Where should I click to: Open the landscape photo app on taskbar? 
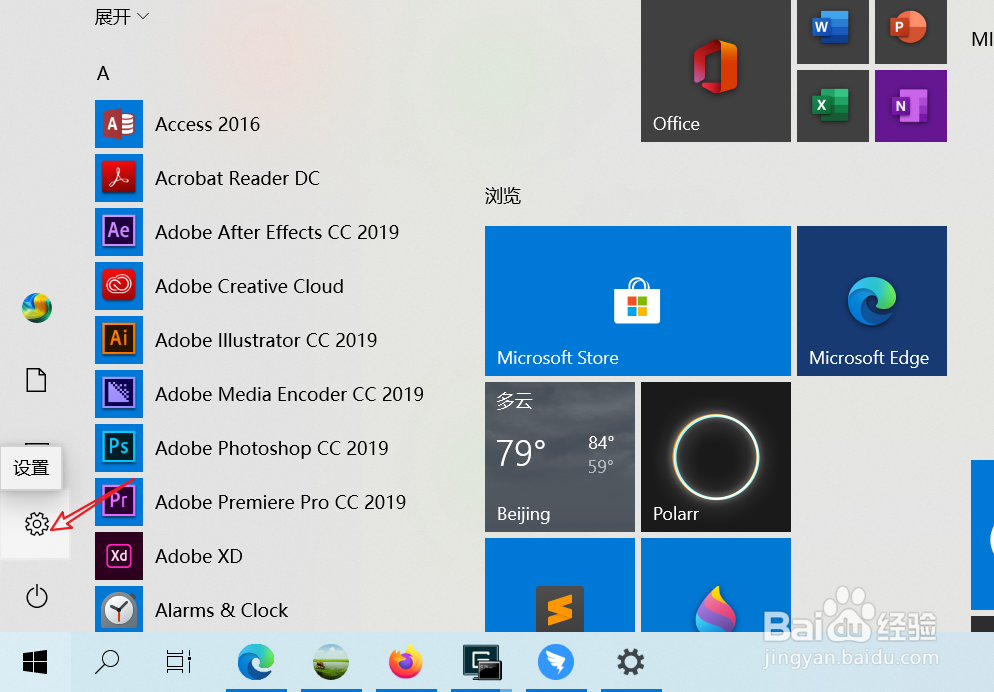331,662
